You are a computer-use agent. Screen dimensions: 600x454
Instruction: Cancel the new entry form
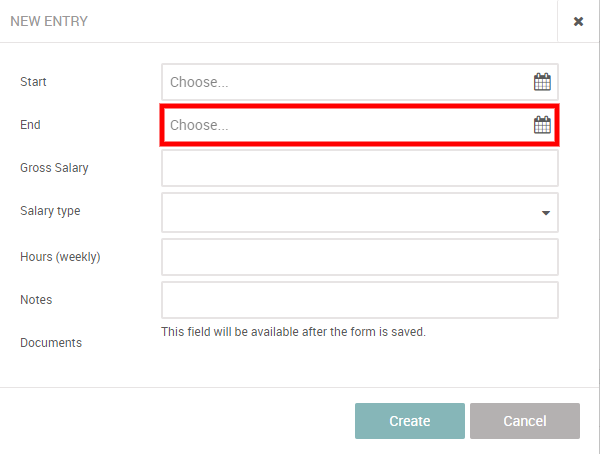(x=524, y=421)
